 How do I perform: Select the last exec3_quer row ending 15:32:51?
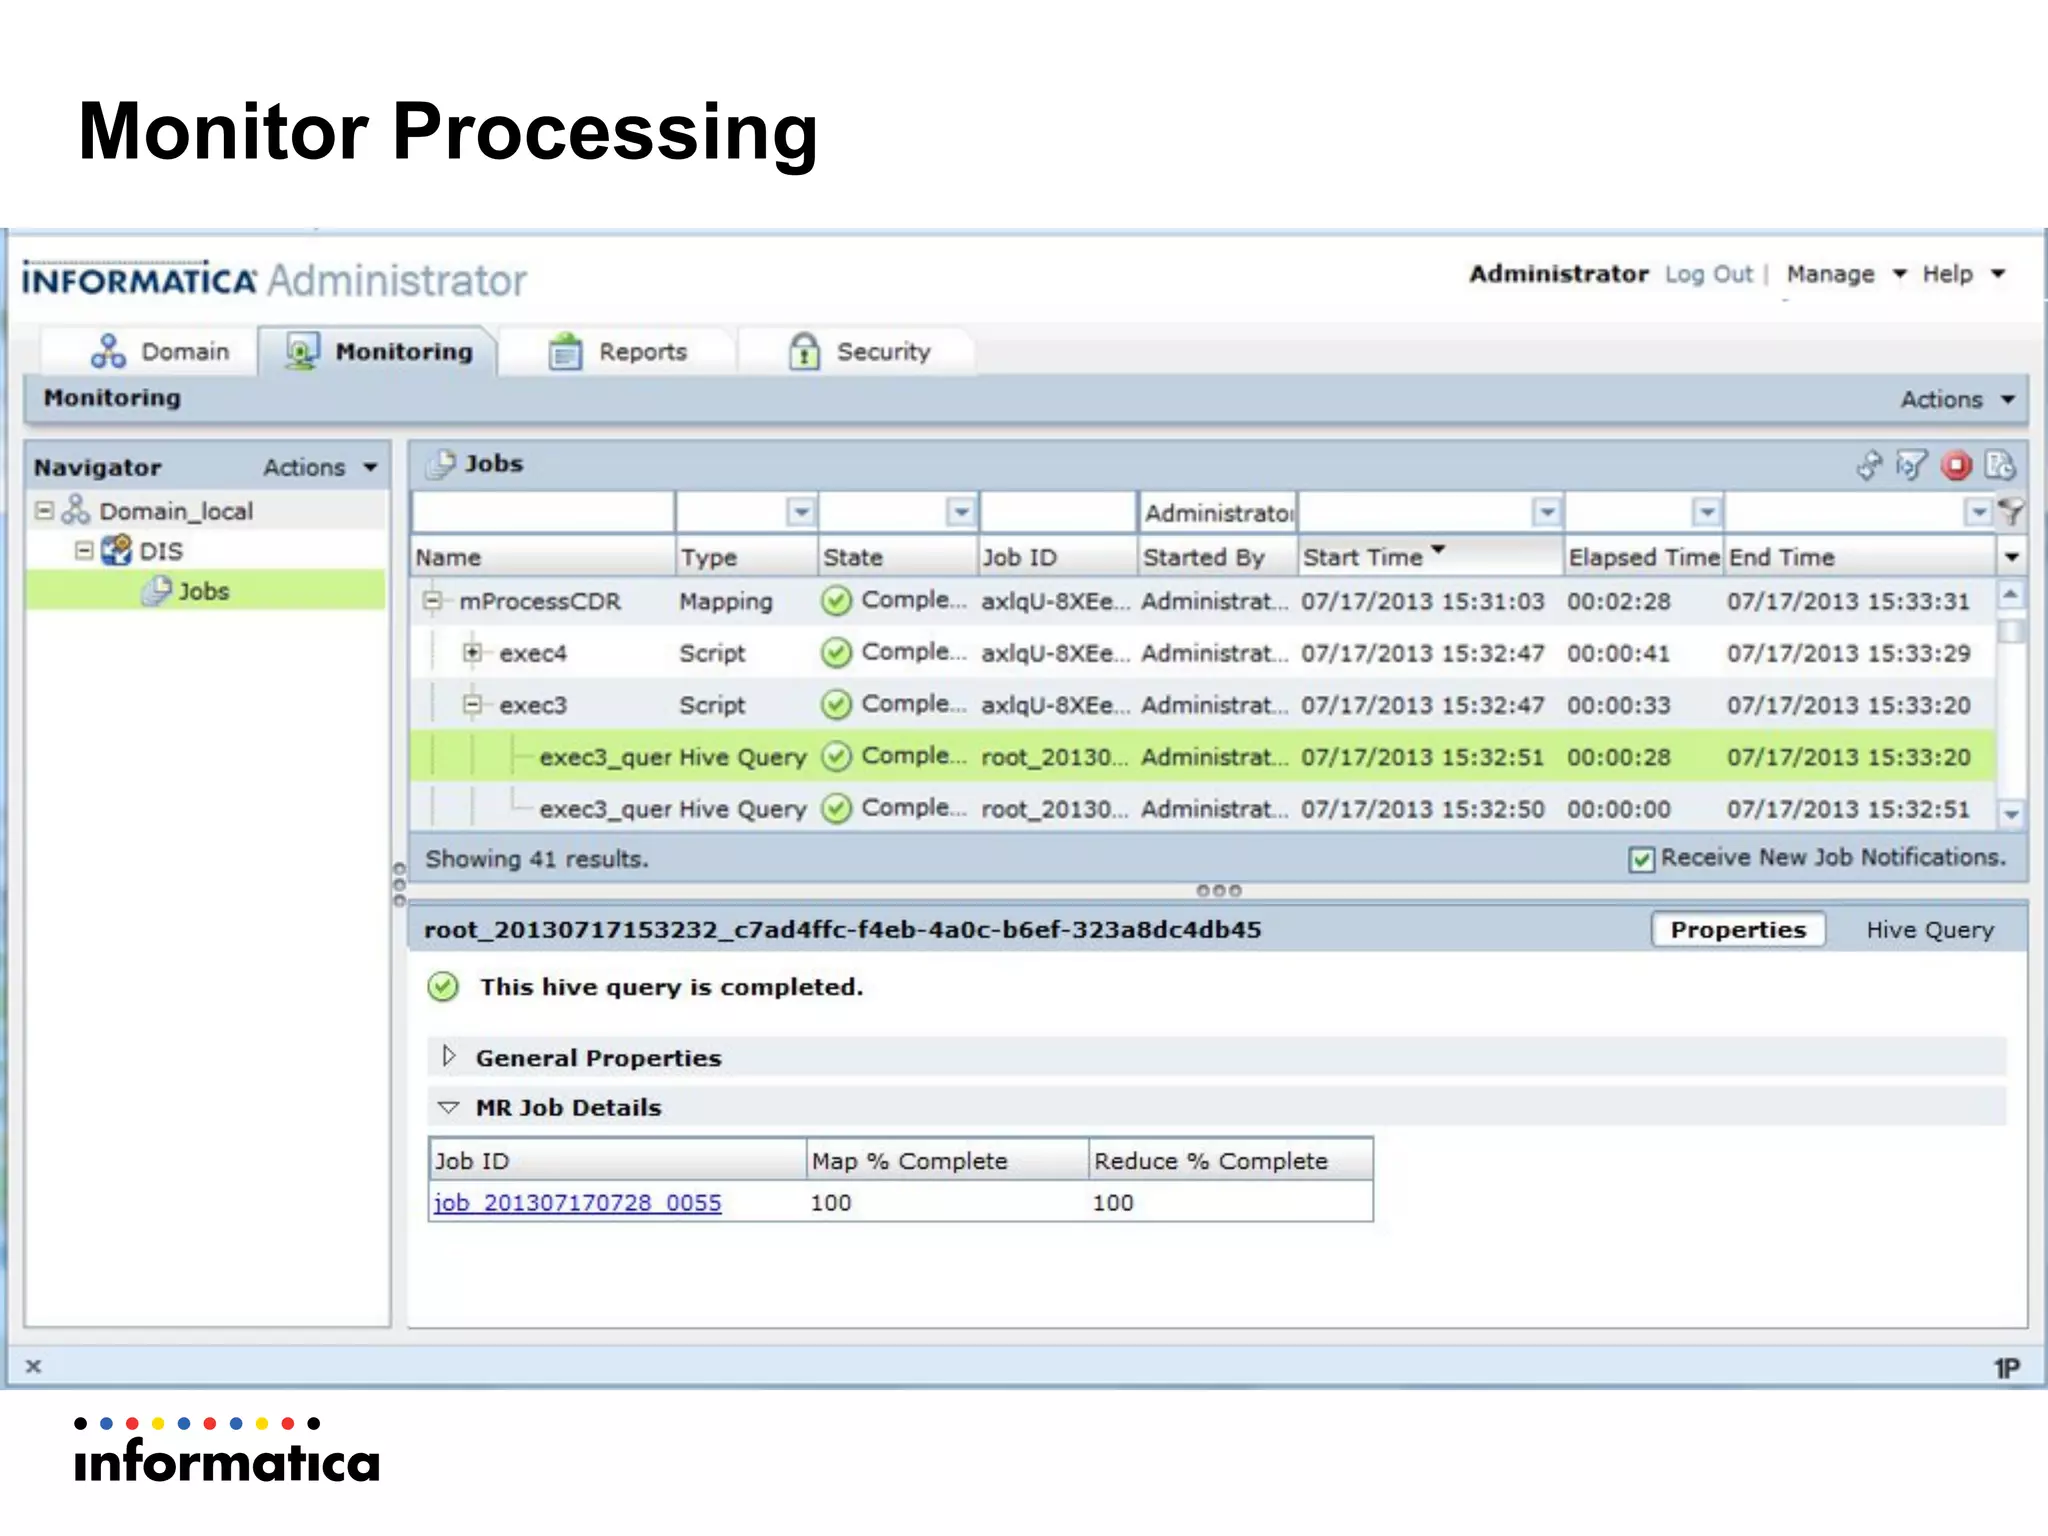click(1203, 809)
